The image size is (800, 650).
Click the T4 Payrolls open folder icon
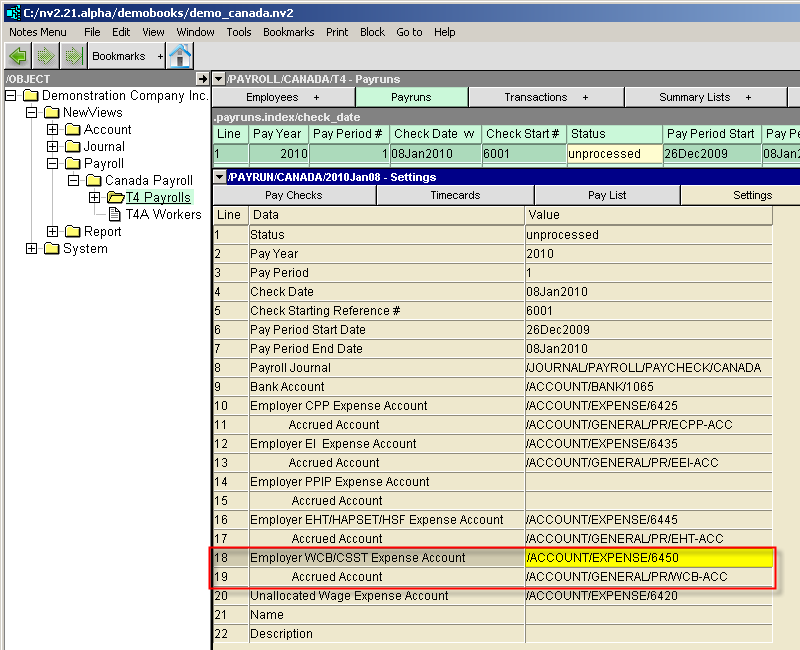115,197
